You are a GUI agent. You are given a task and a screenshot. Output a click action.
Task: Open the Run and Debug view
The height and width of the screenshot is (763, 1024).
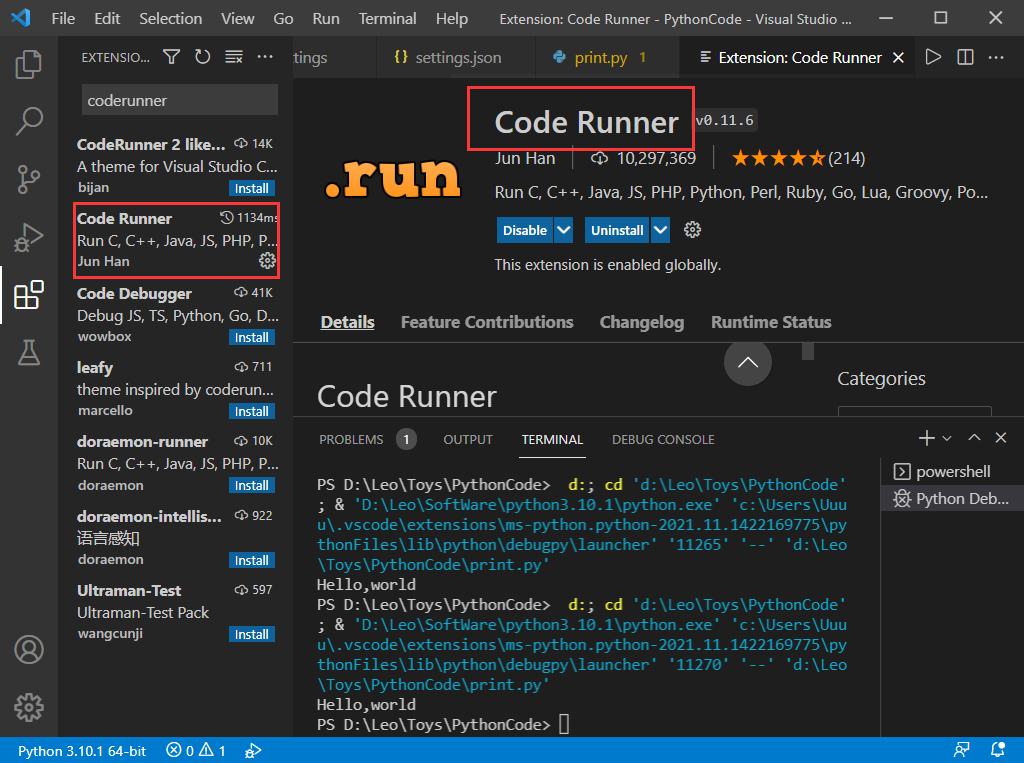29,237
